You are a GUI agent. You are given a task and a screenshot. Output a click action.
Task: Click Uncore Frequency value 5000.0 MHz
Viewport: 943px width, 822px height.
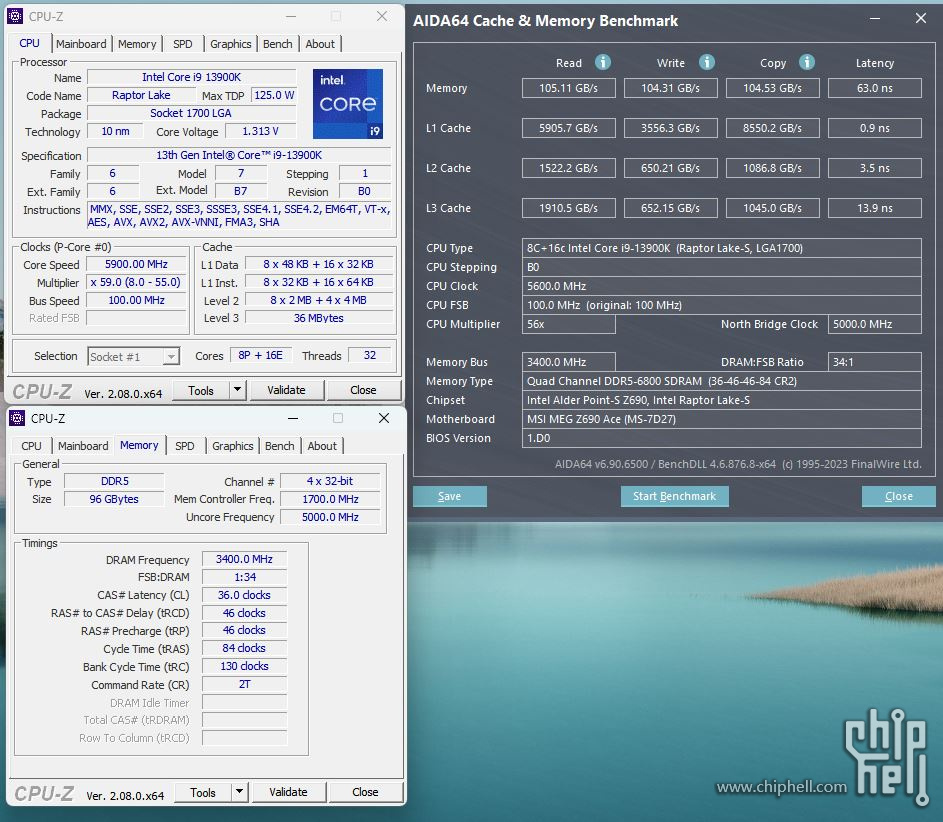point(331,517)
